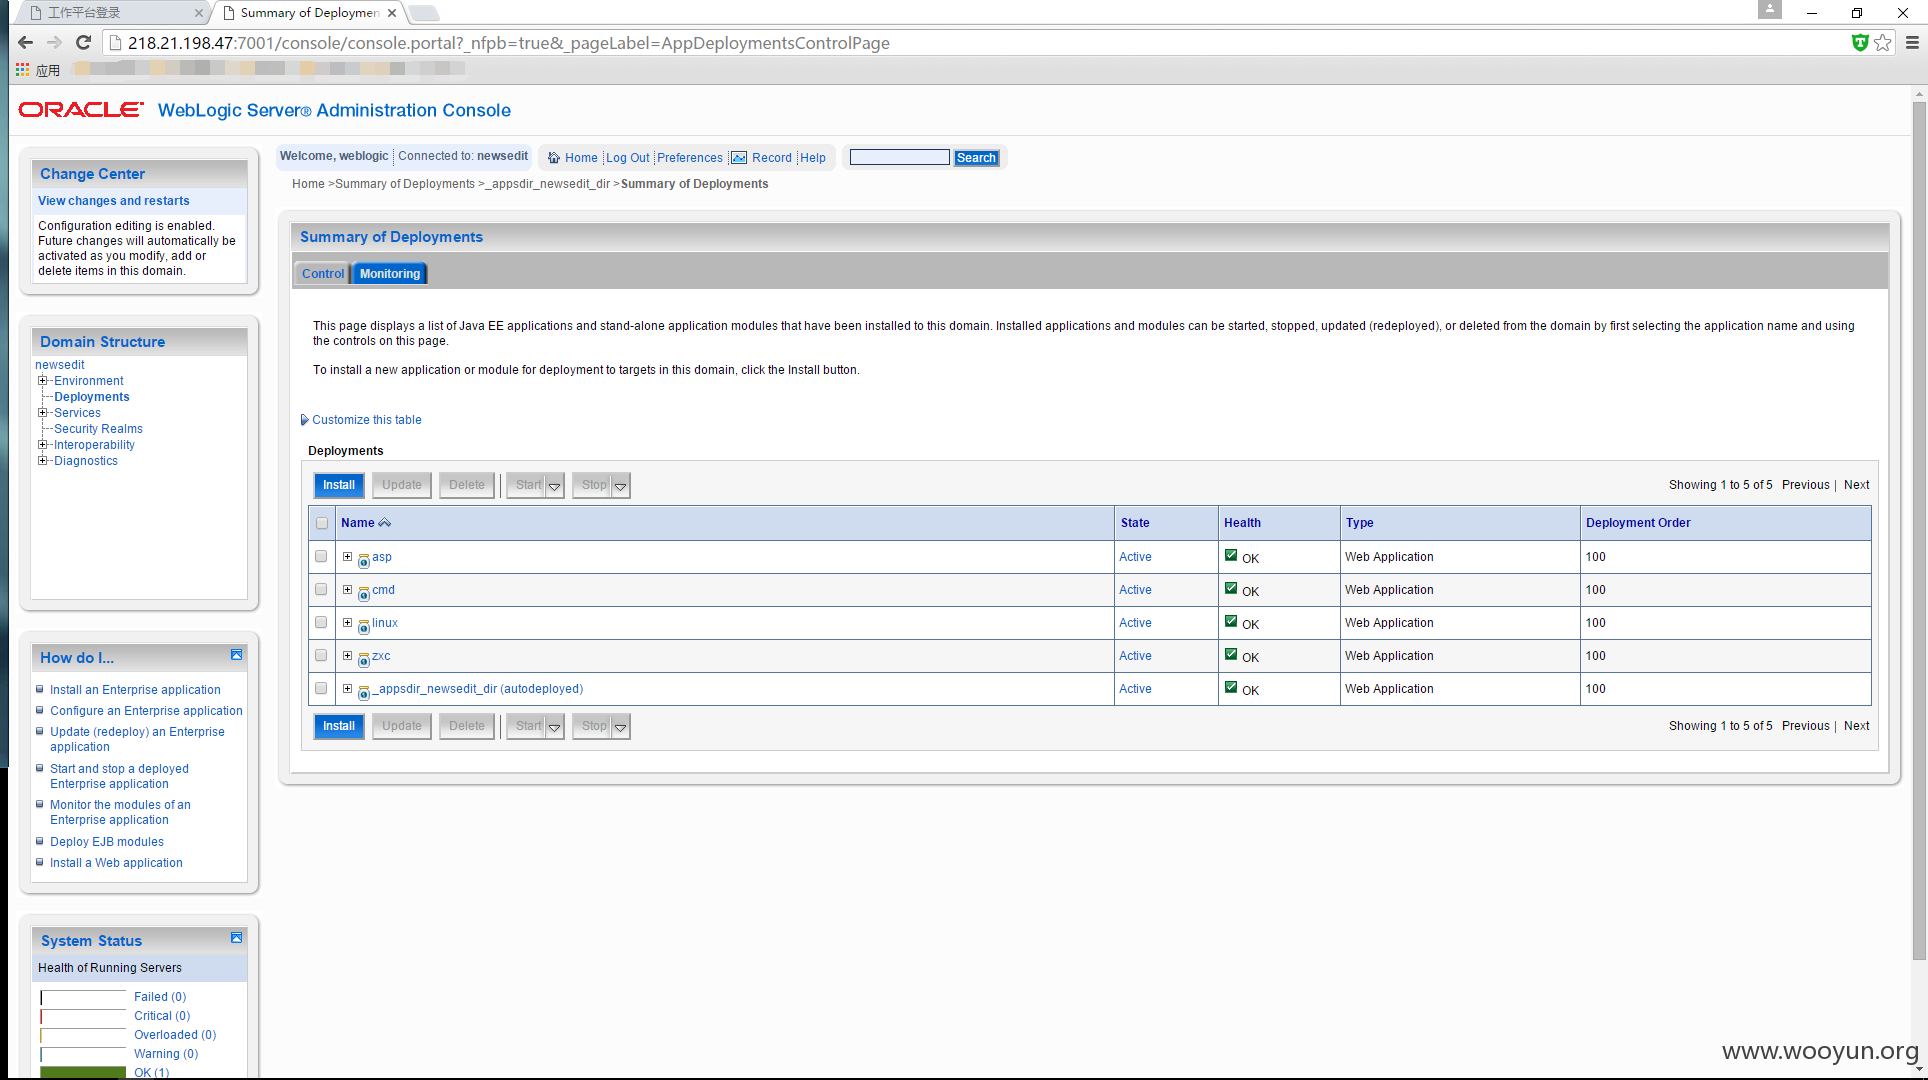Screen dimensions: 1928x1080
Task: Click the Record icon in toolbar
Action: (739, 158)
